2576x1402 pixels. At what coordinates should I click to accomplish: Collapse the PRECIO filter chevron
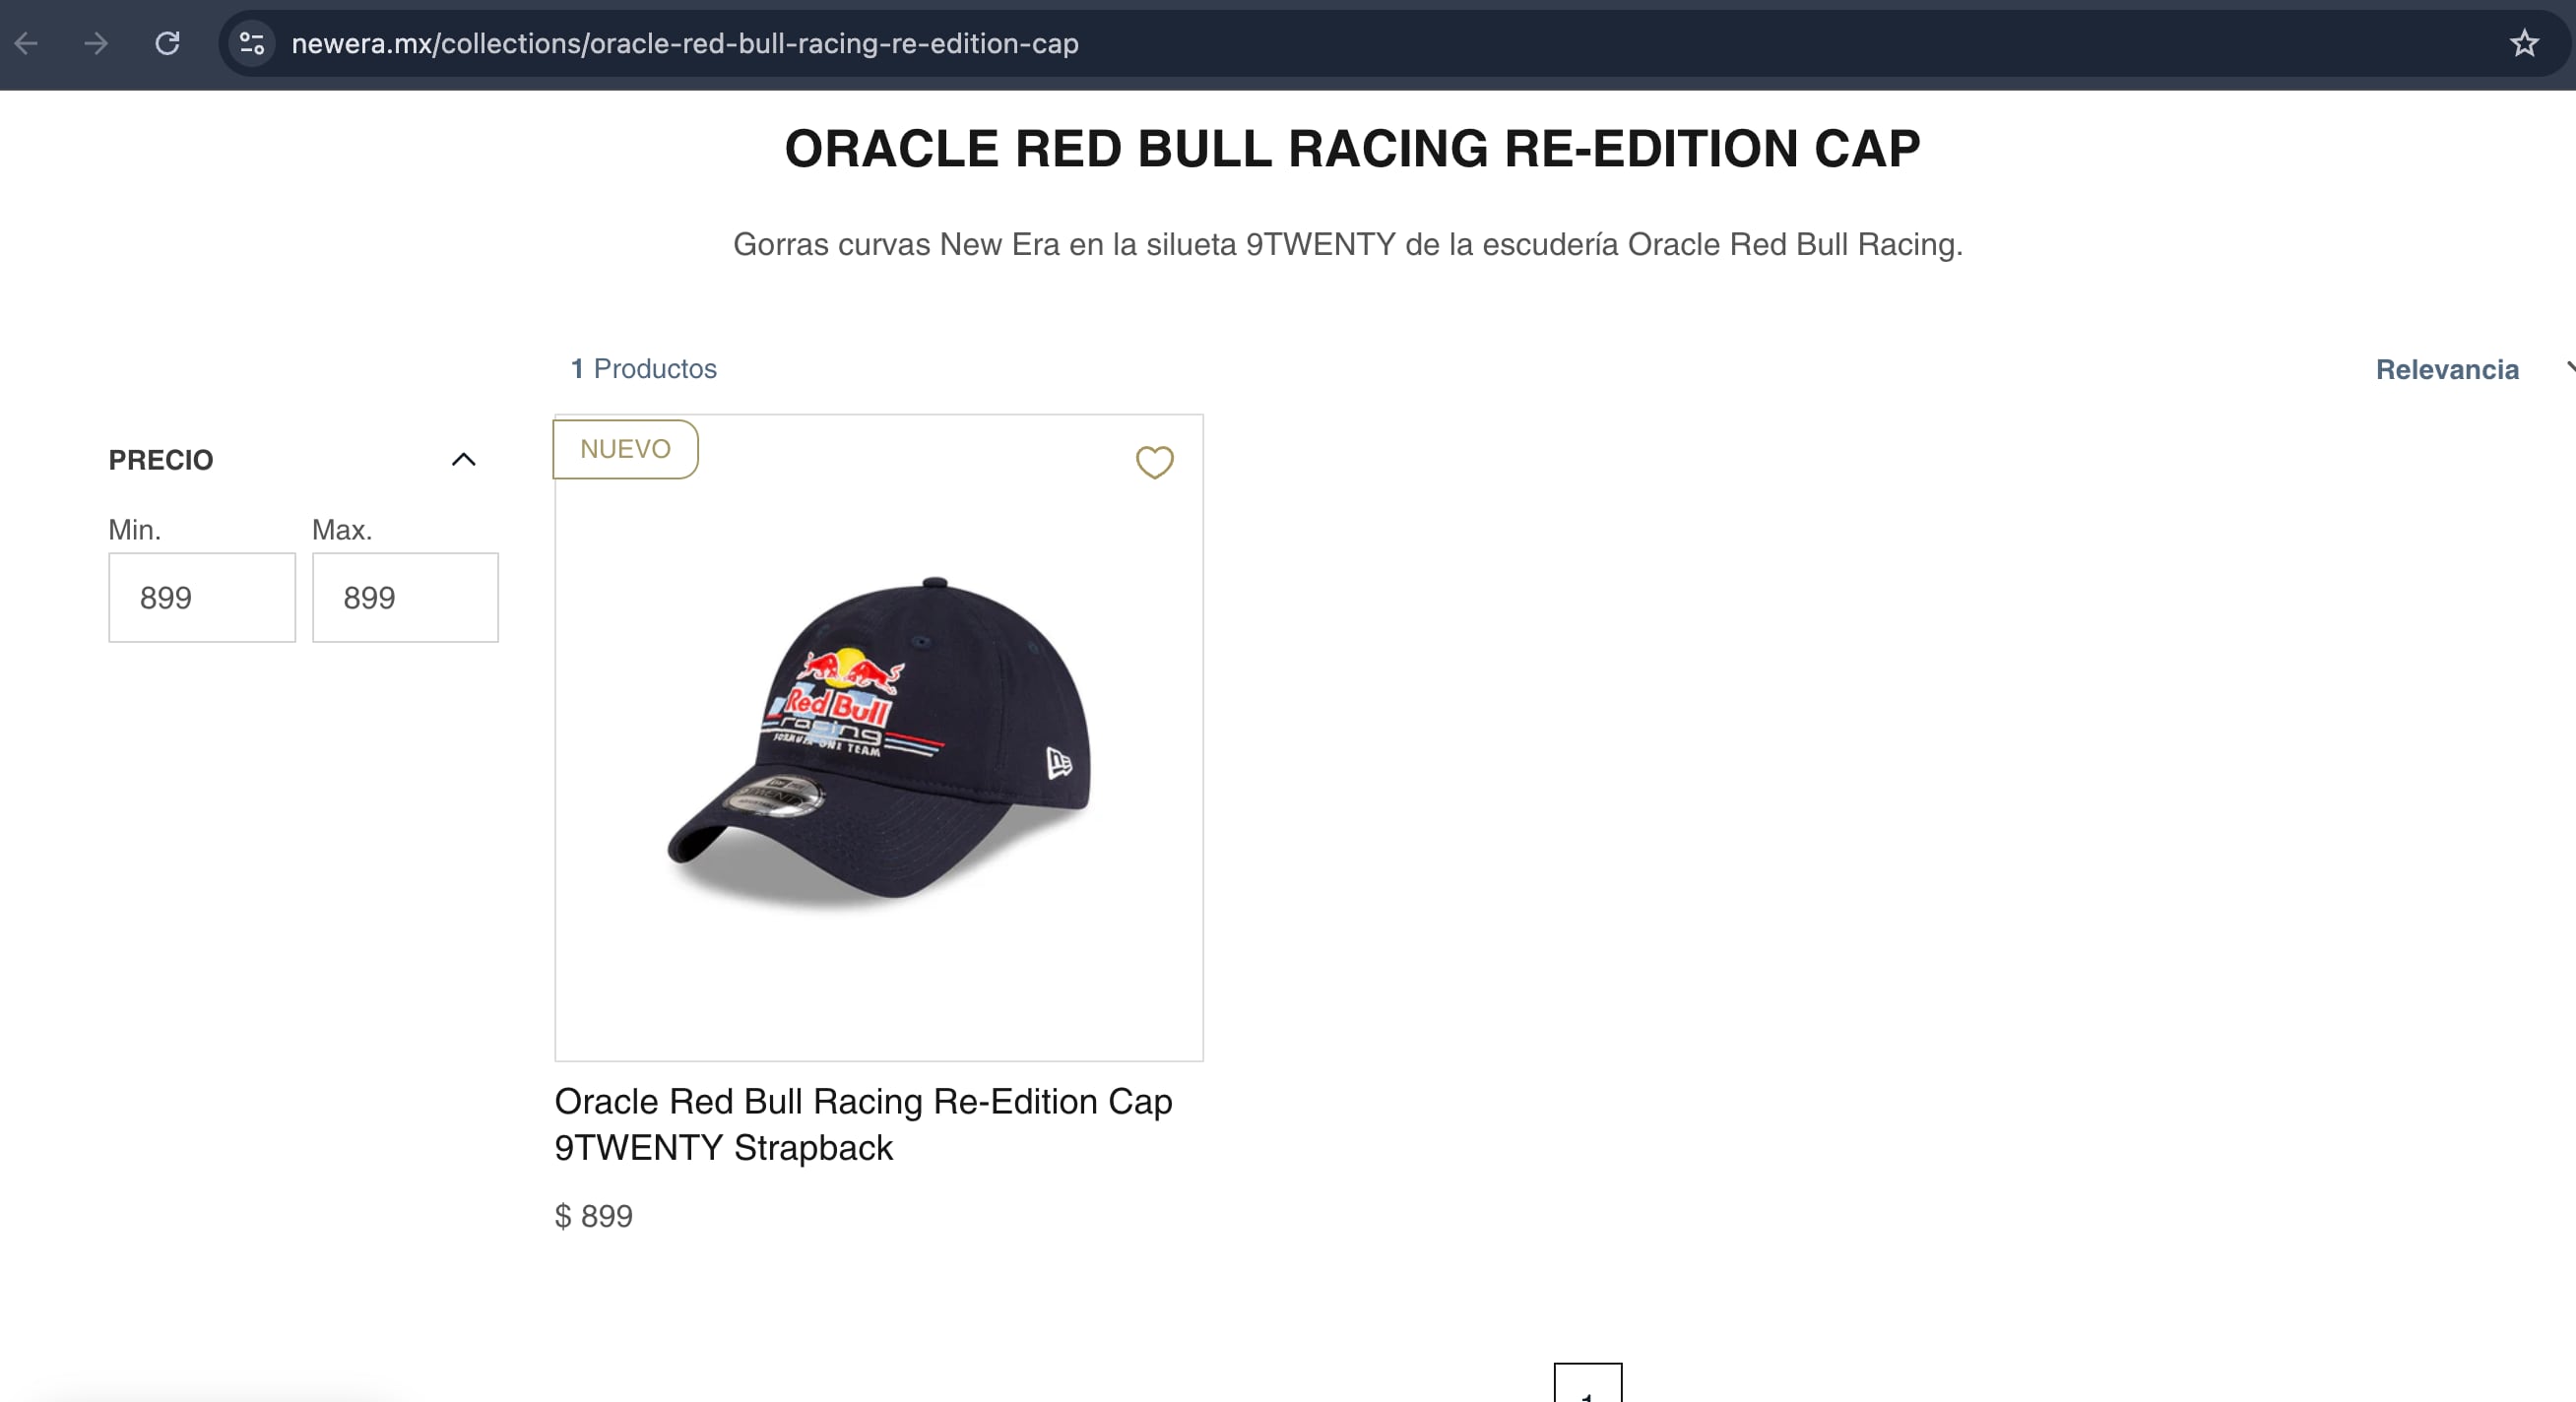point(463,460)
